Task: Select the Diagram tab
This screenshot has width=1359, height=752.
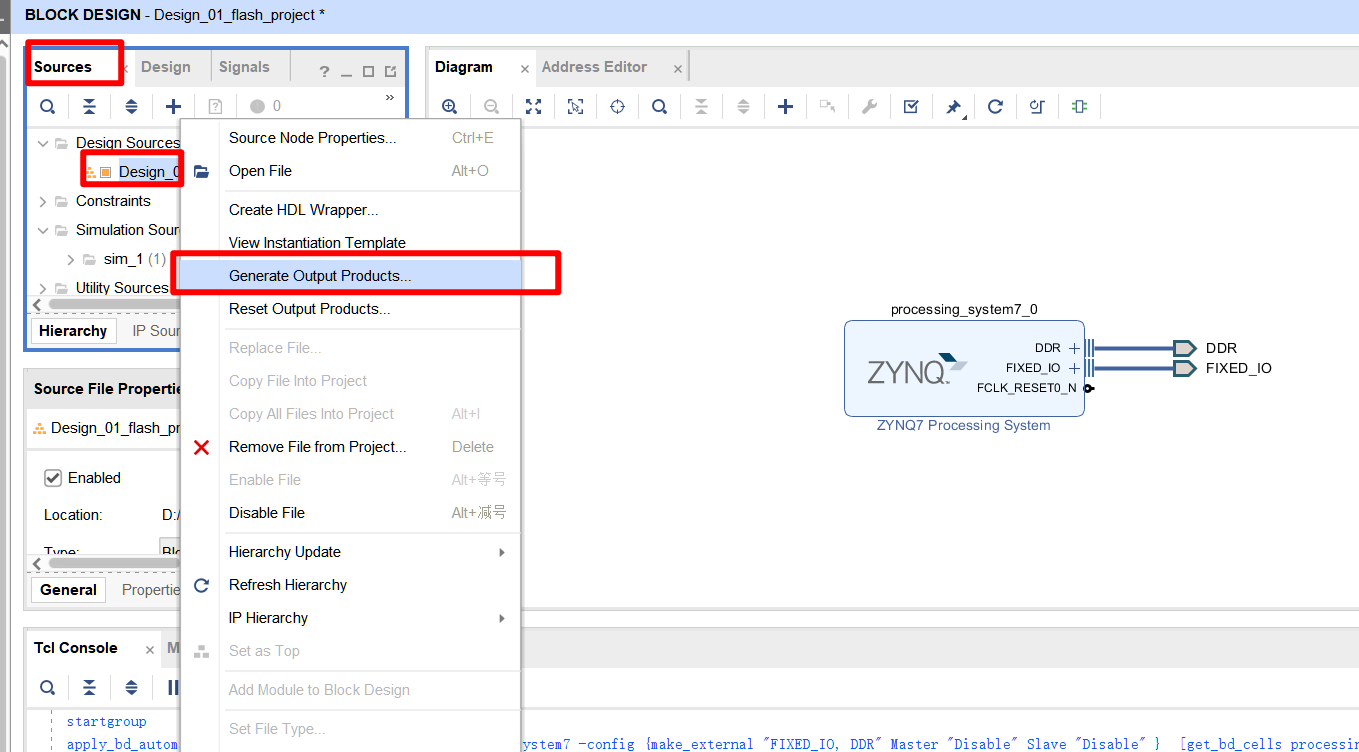Action: click(464, 67)
